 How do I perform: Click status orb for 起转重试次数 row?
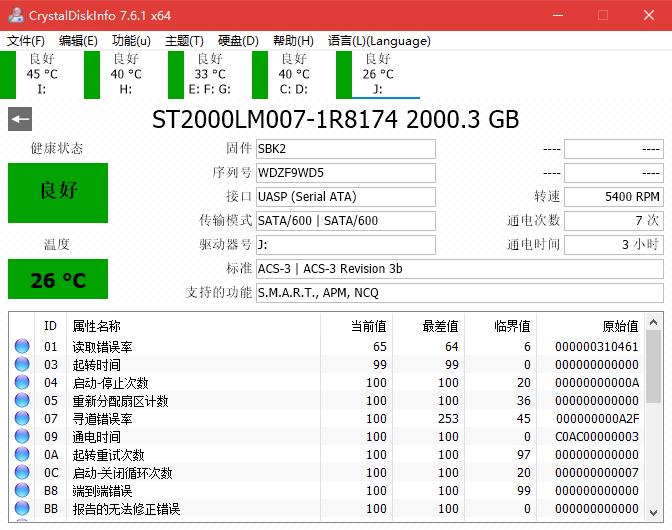coord(22,454)
